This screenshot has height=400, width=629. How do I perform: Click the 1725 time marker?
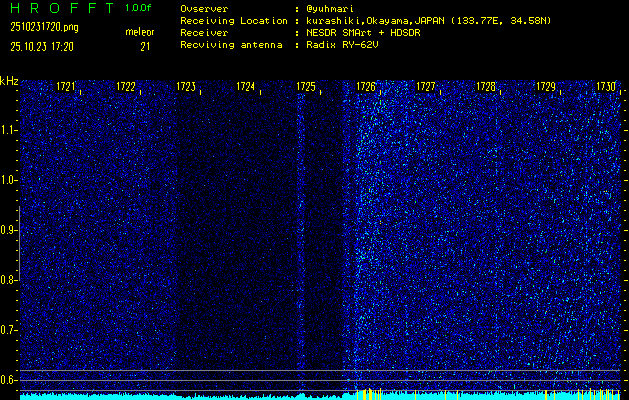coord(306,87)
